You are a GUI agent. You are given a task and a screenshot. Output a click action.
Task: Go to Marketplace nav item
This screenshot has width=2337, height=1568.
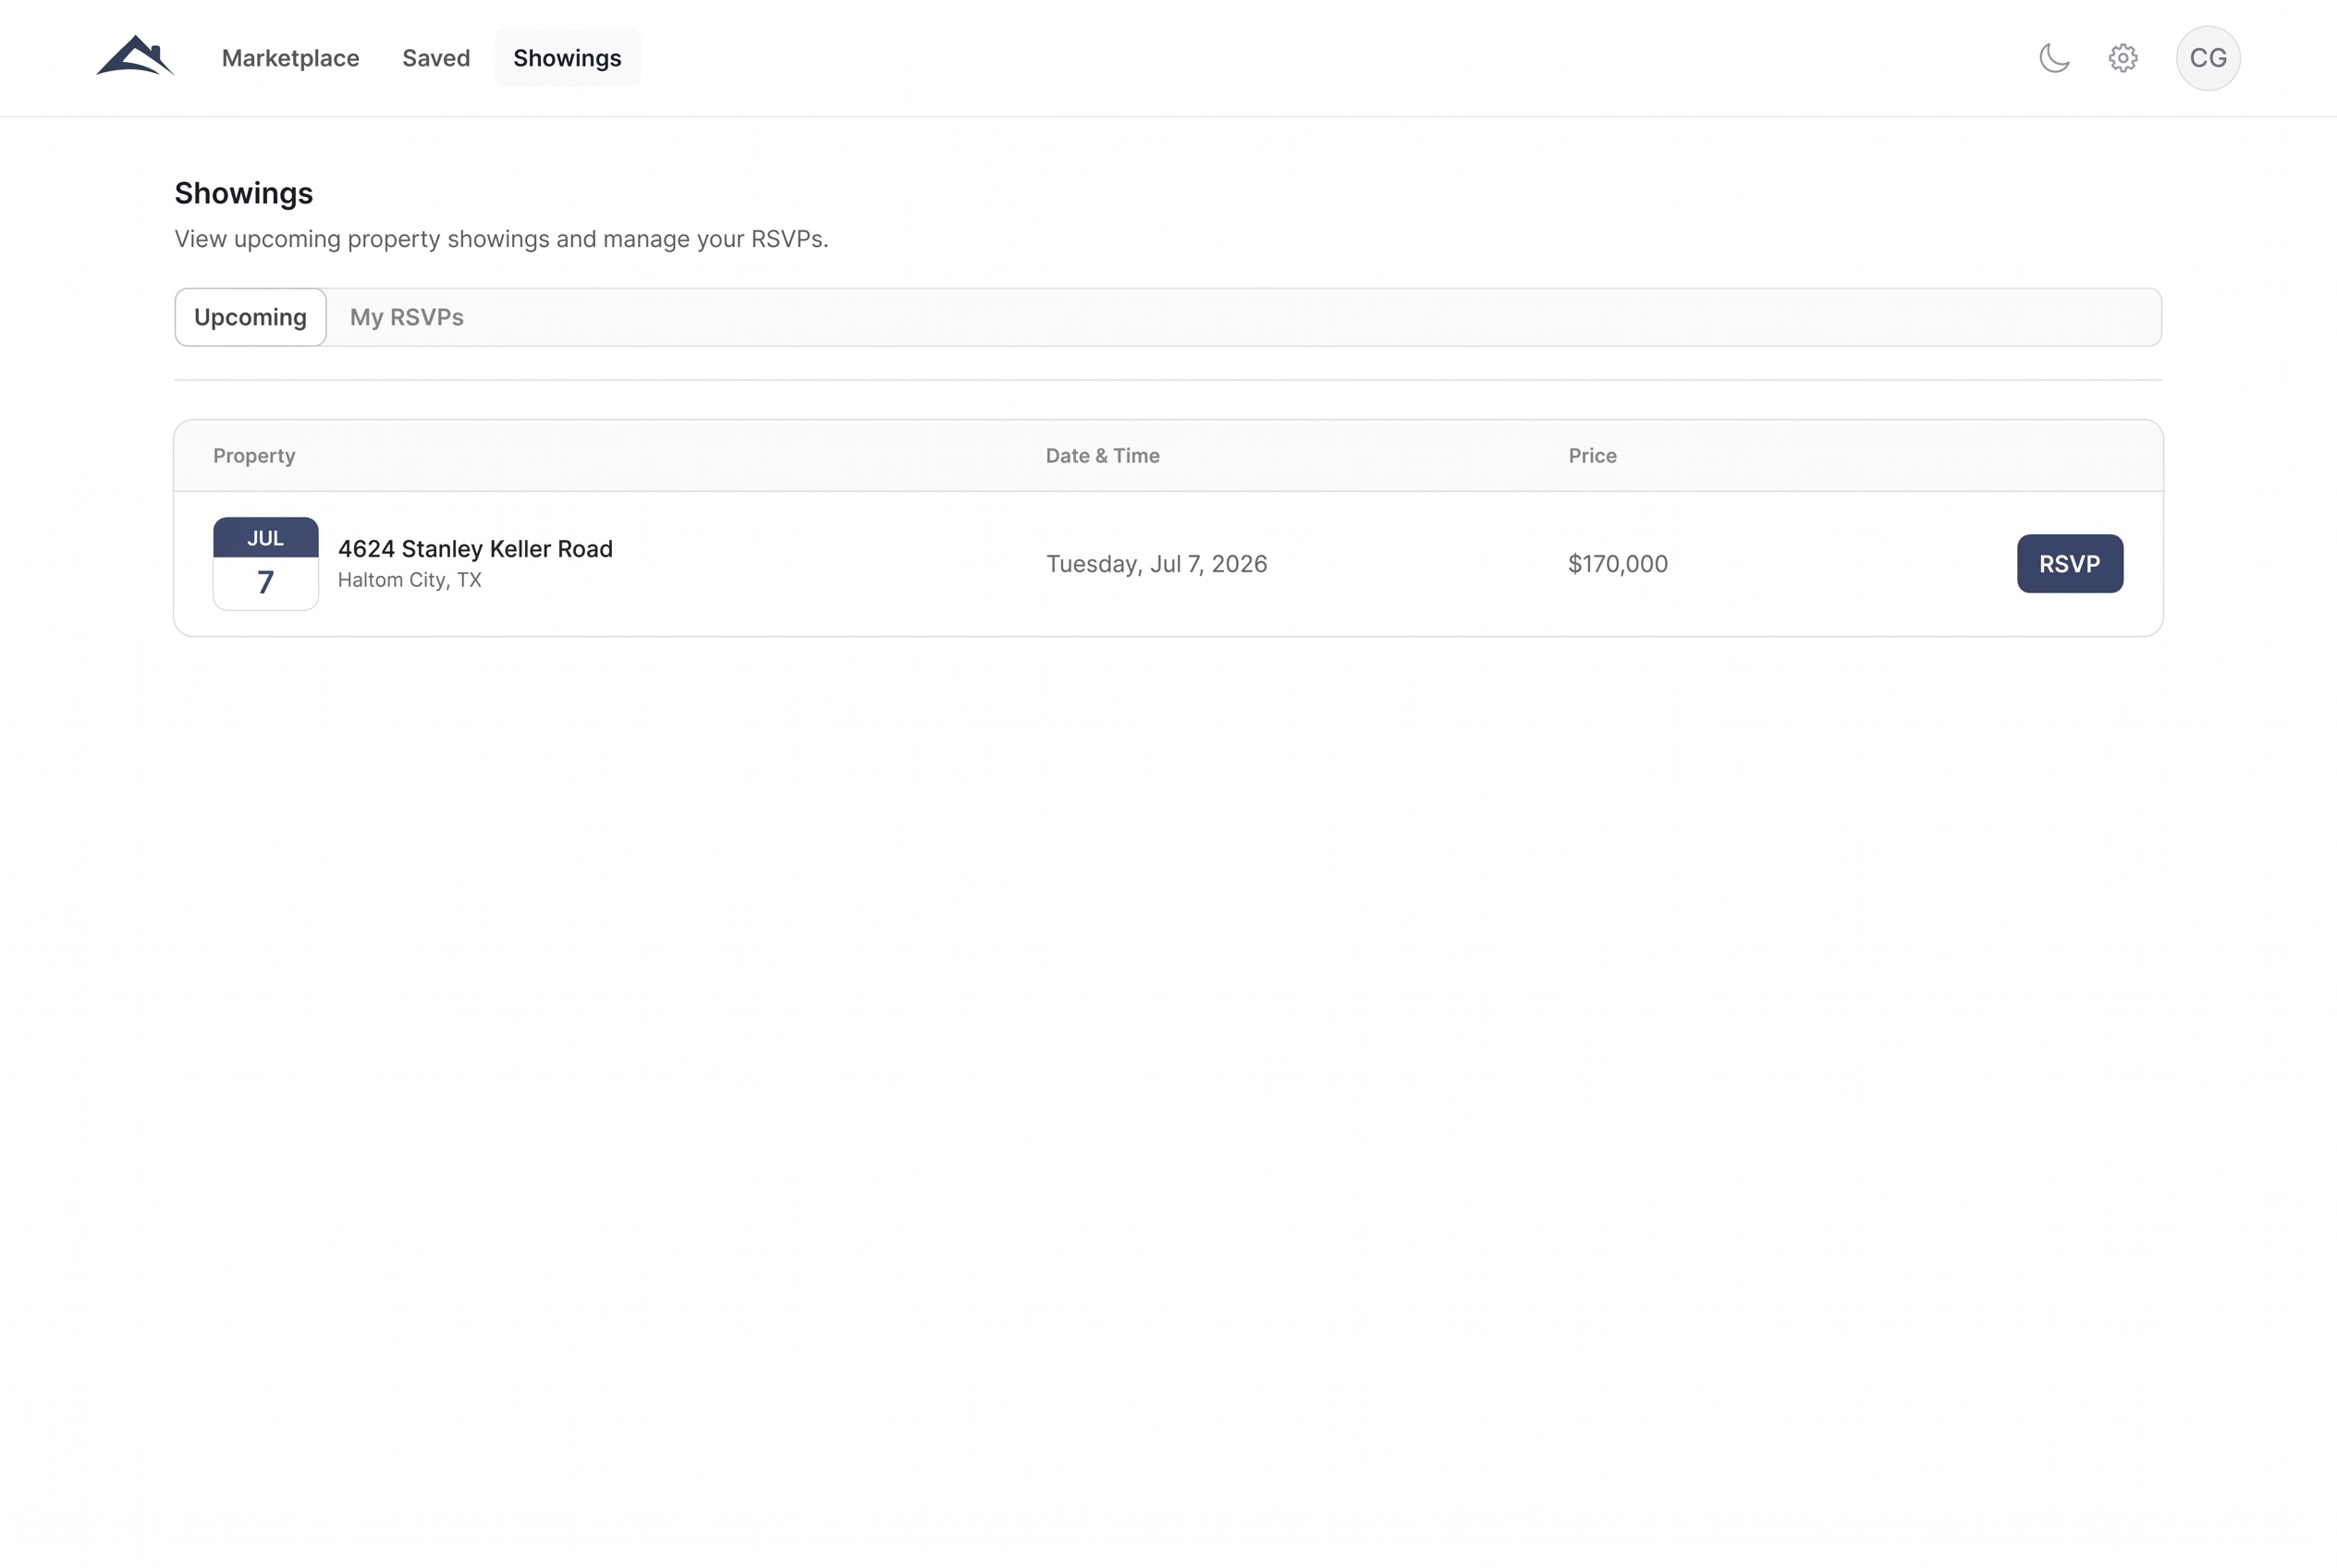[290, 58]
